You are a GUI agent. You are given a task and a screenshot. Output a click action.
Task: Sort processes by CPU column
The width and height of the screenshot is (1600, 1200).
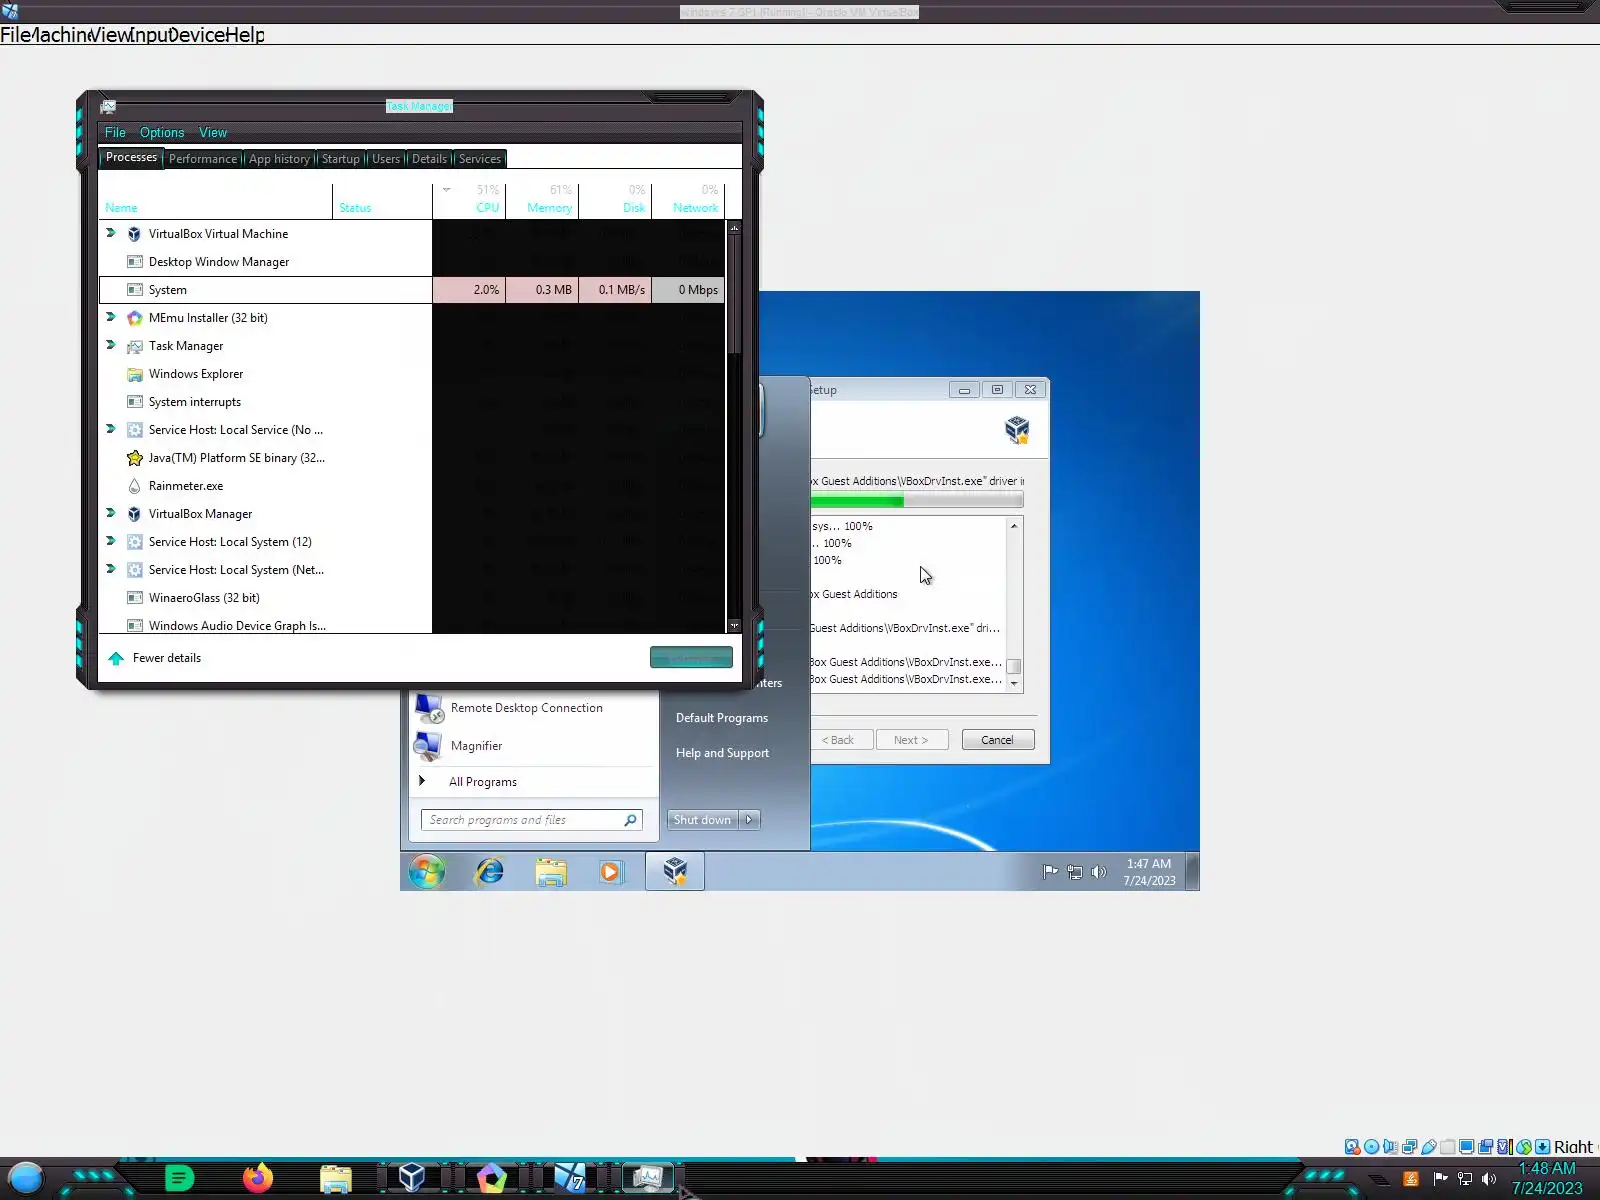[x=469, y=200]
